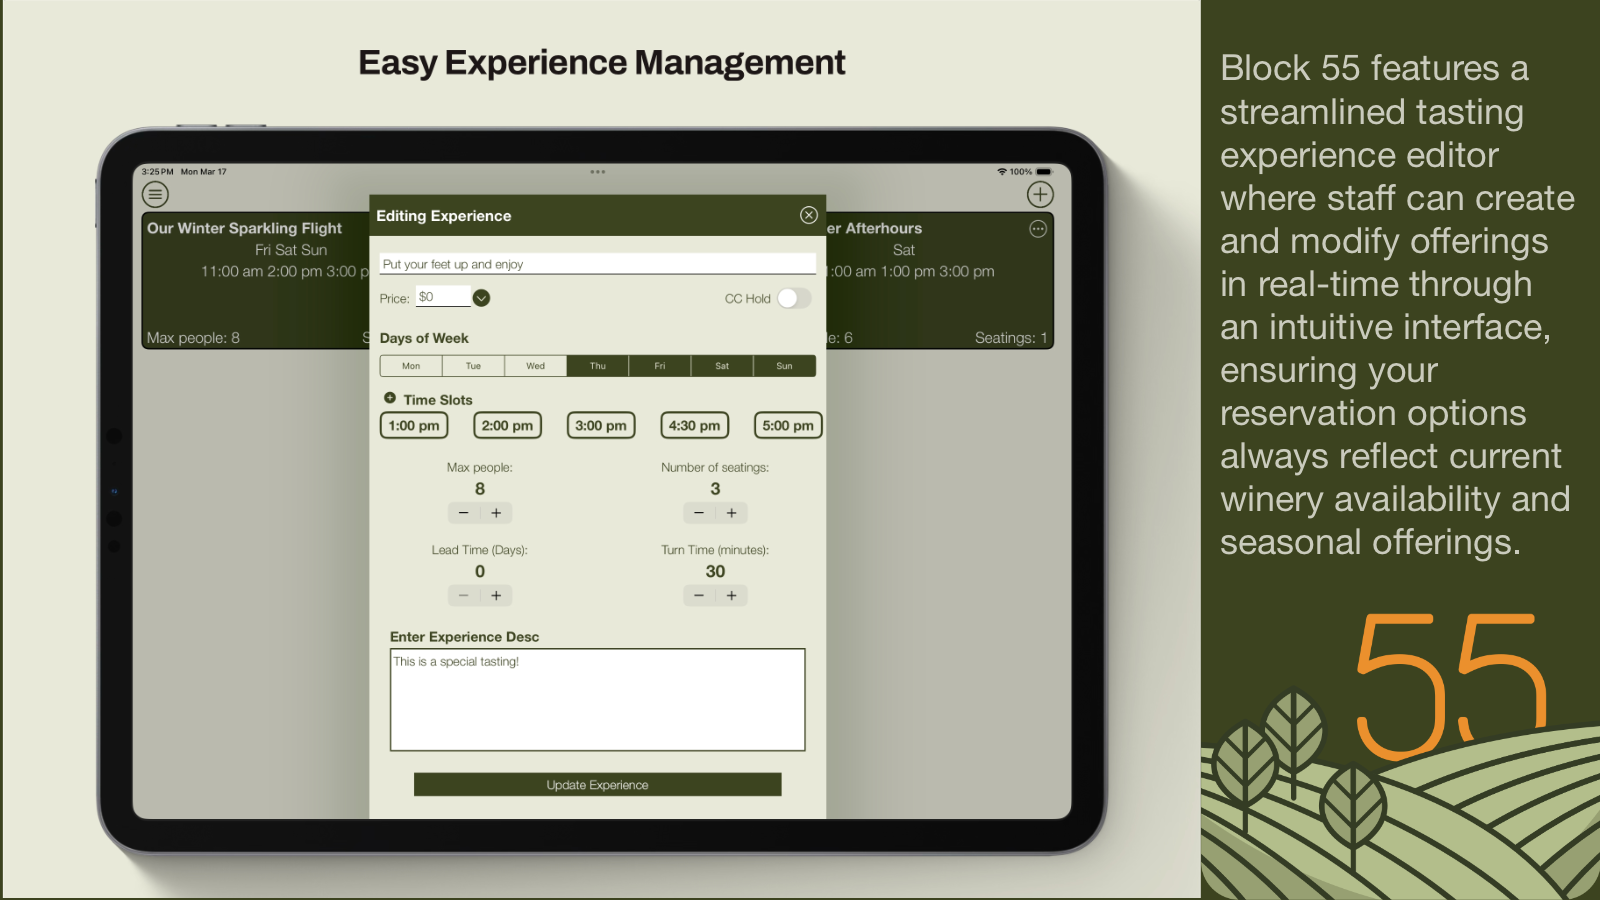1600x900 pixels.
Task: Select the 2:00 pm time slot
Action: click(x=506, y=425)
